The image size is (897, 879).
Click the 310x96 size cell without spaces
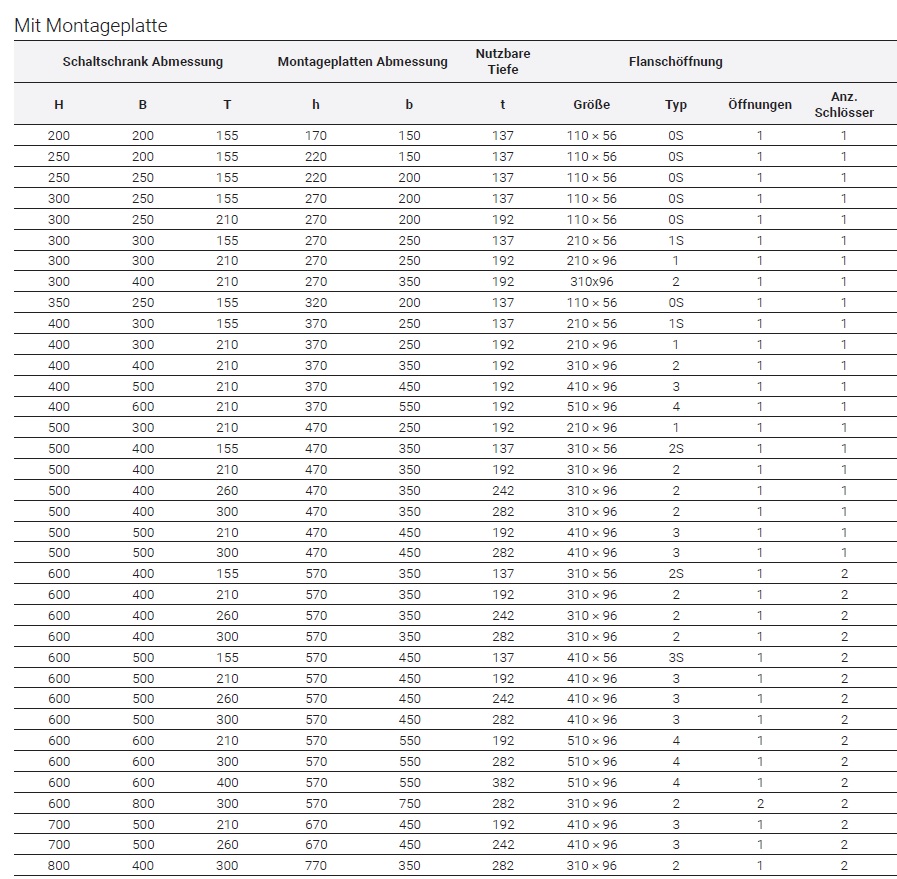592,282
